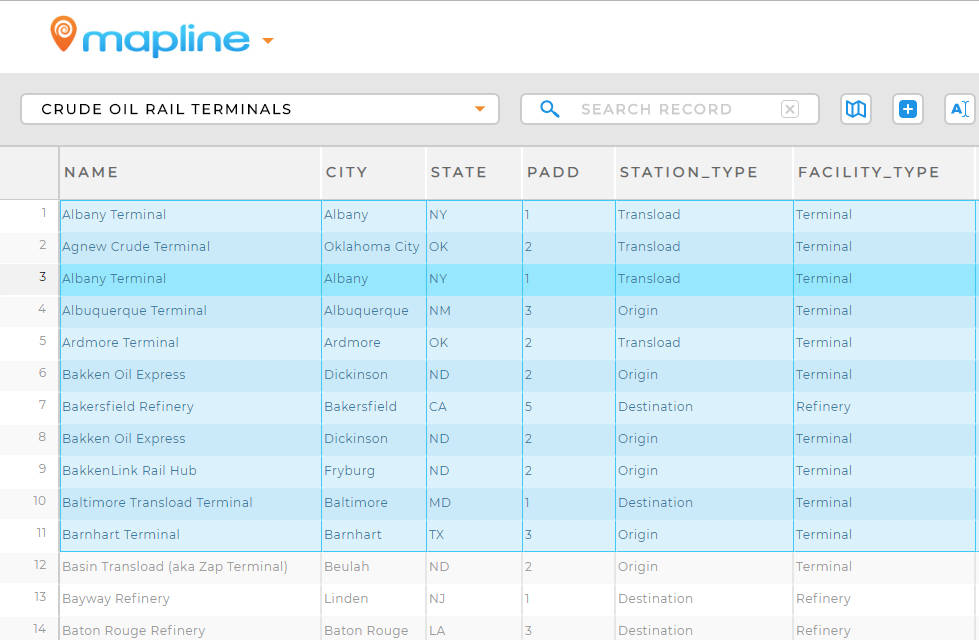Click the 'Fryburg' city cell

373,471
